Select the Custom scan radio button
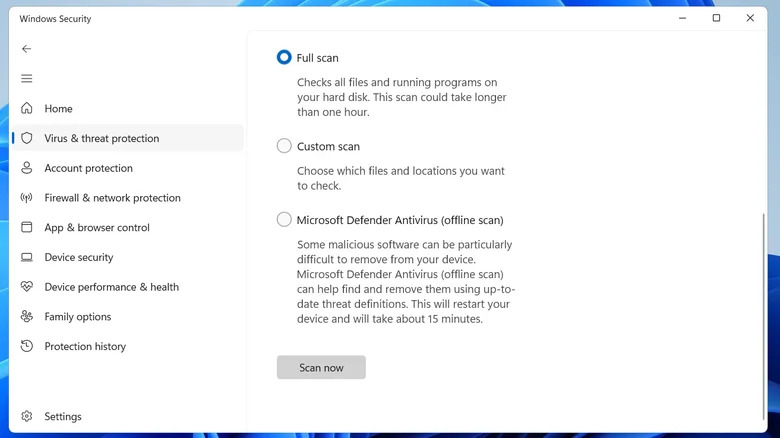Screen dimensions: 780x438 (x=284, y=146)
